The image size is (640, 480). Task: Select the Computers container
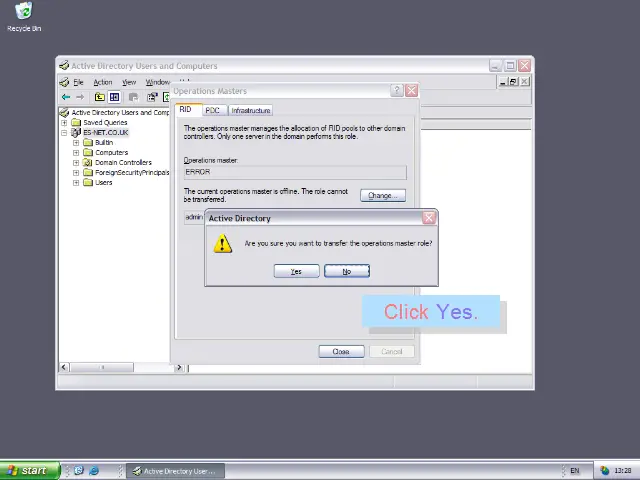point(111,153)
